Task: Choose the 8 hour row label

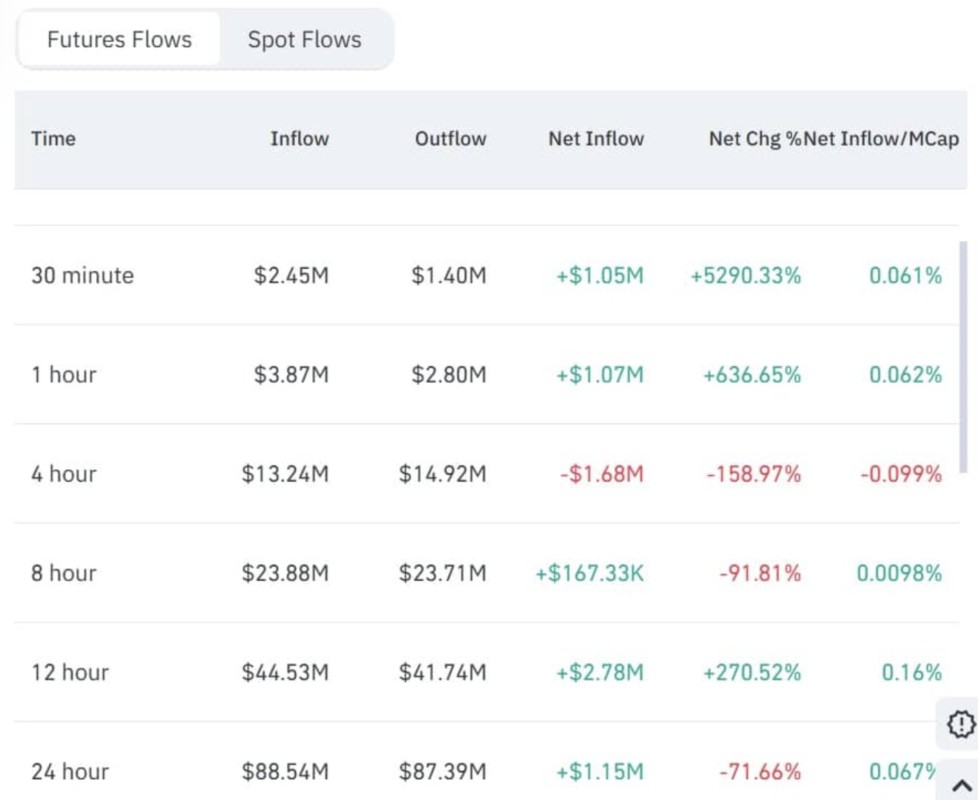Action: point(64,573)
